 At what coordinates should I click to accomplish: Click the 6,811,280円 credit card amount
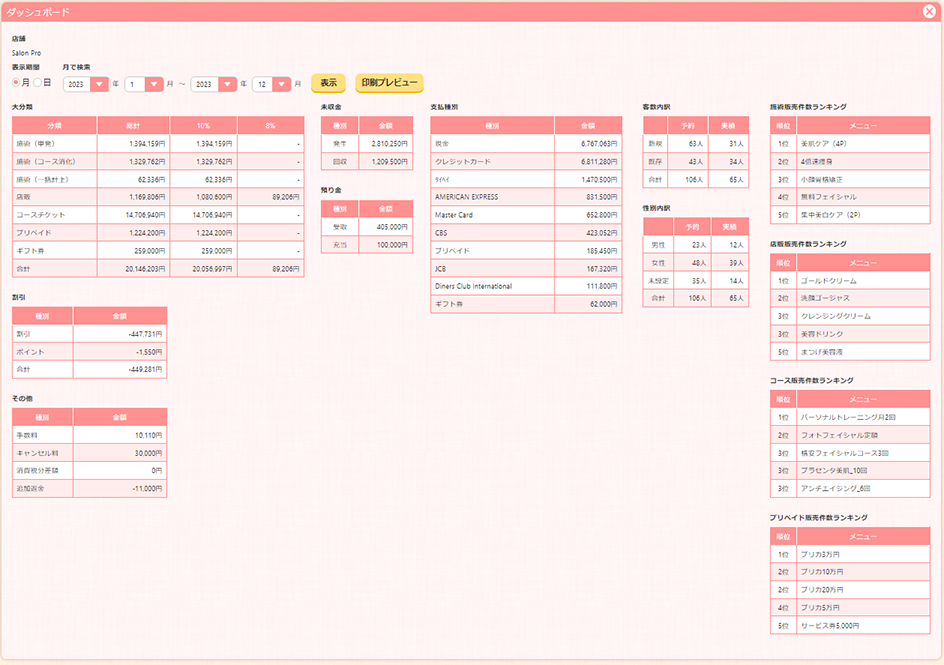[599, 162]
